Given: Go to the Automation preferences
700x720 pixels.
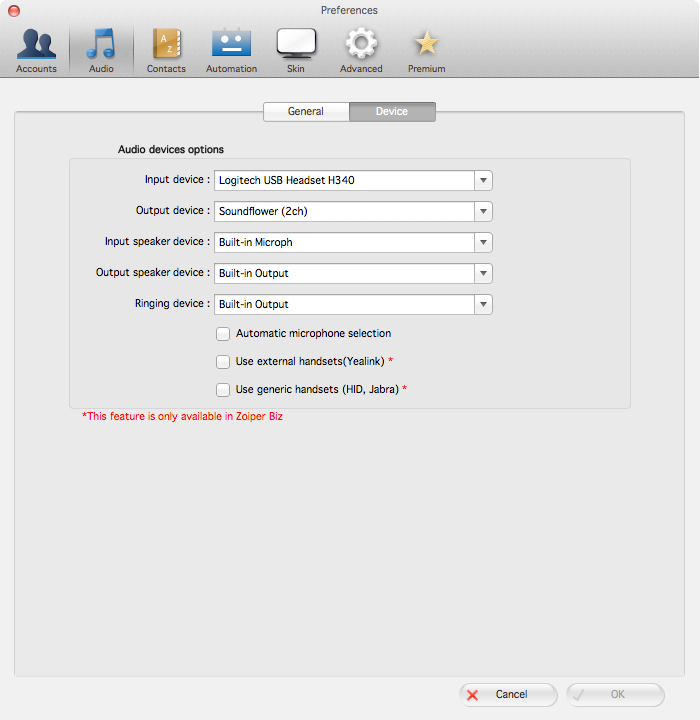Looking at the screenshot, I should (231, 50).
